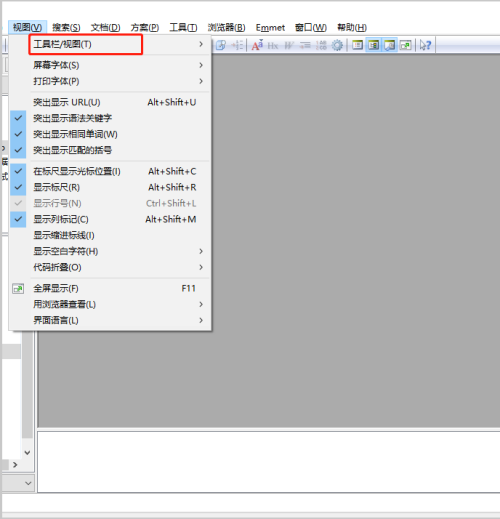This screenshot has height=519, width=500.
Task: Enable 突出显示 URL(U) option
Action: (110, 102)
